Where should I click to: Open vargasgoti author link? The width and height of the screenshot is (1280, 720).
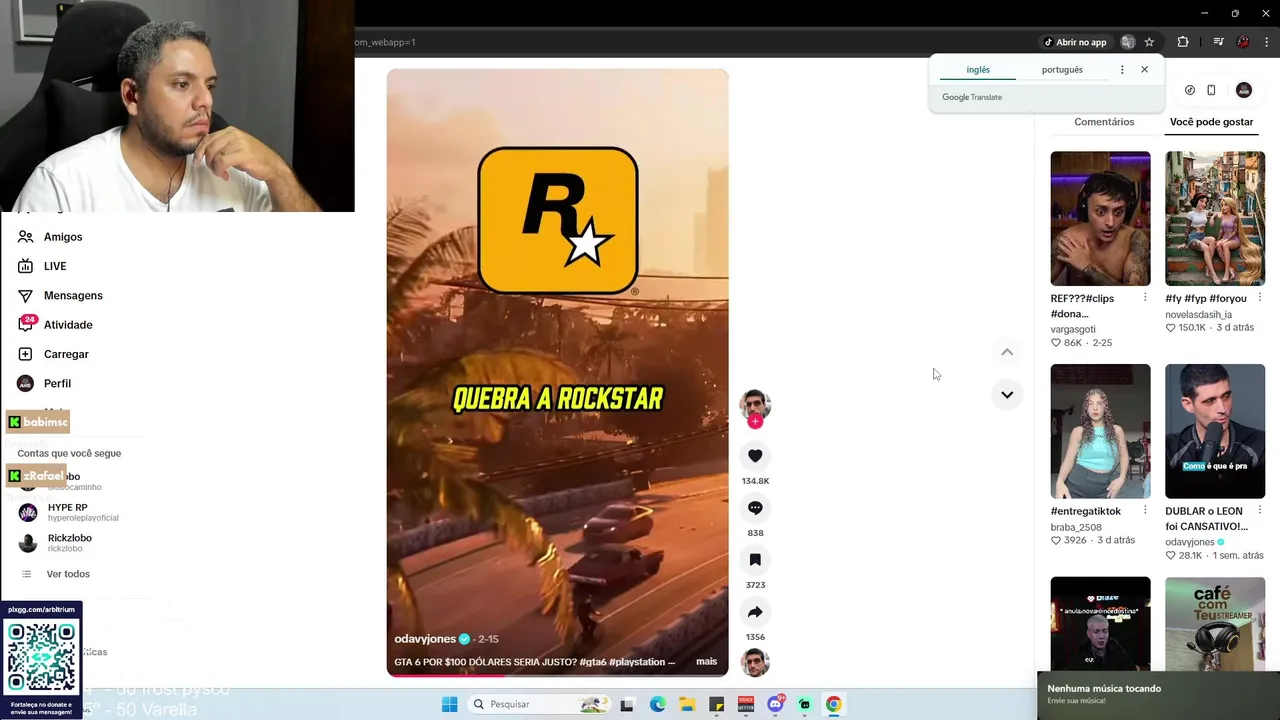pyautogui.click(x=1073, y=329)
